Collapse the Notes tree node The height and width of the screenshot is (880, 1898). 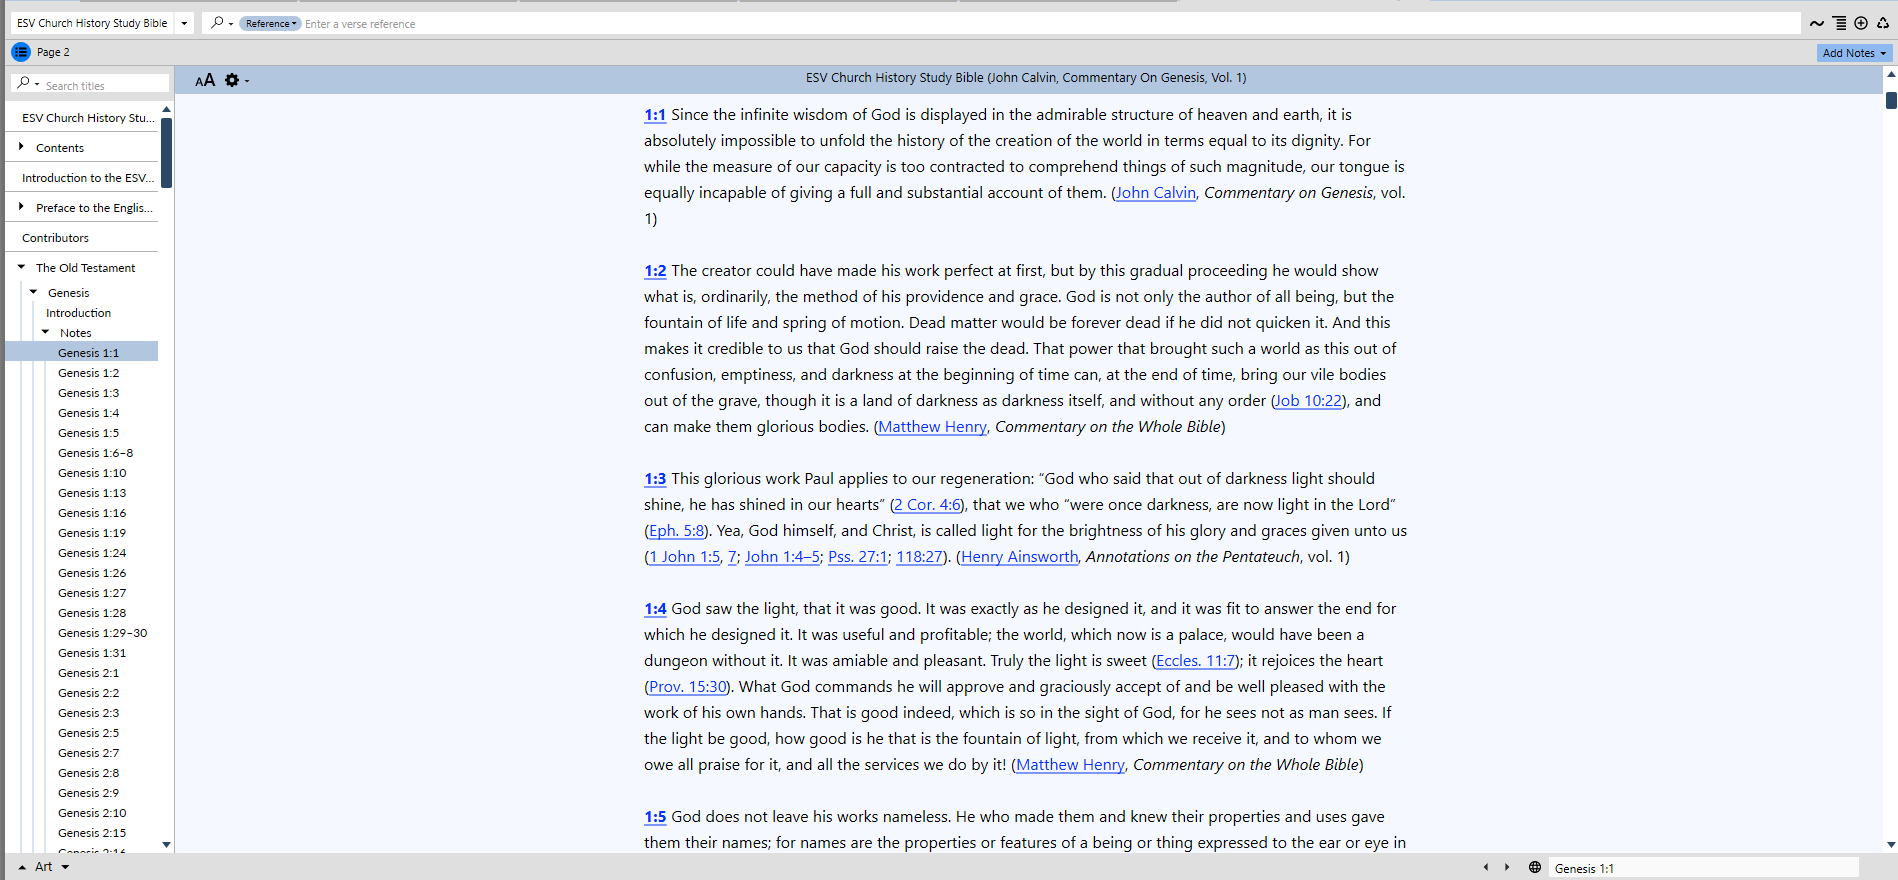45,332
